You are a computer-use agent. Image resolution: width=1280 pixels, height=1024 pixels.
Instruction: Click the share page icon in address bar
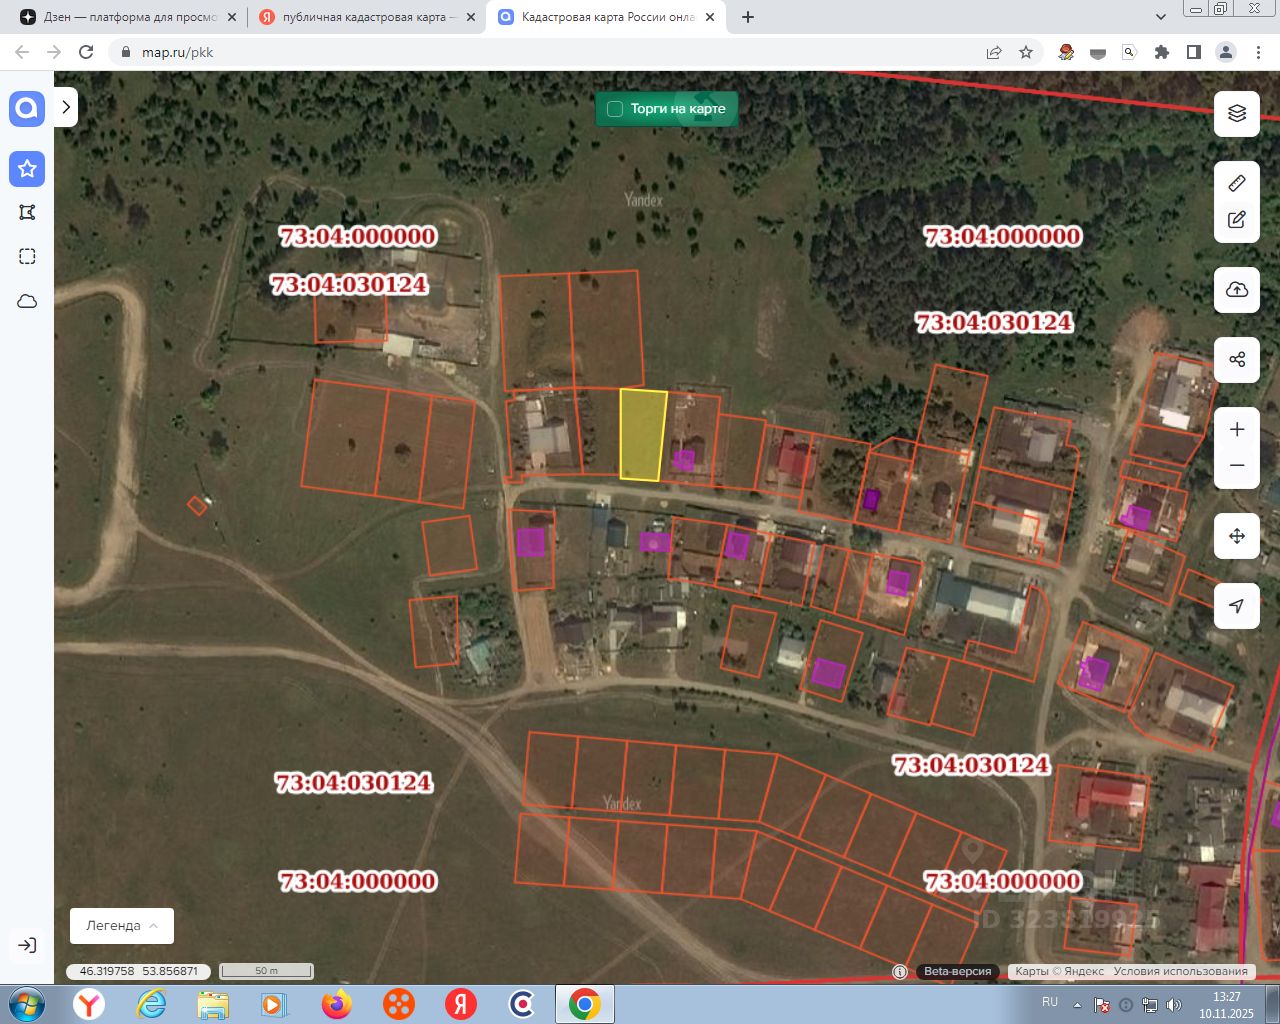(x=994, y=52)
